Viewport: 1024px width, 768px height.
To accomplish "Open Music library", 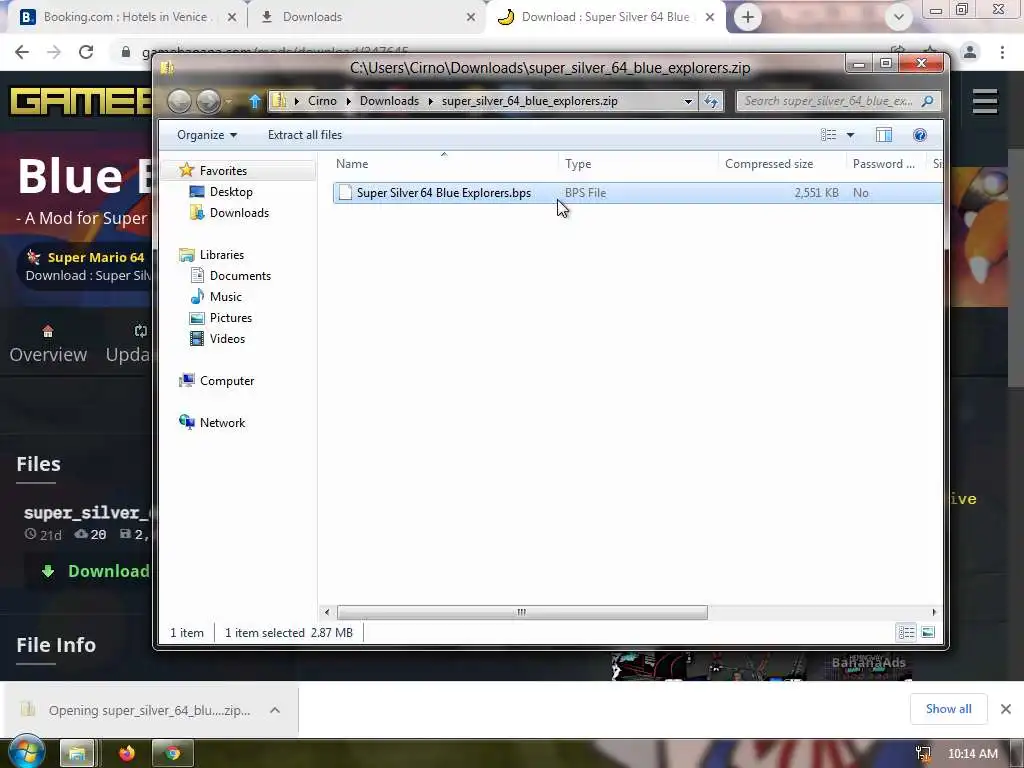I will pyautogui.click(x=225, y=296).
